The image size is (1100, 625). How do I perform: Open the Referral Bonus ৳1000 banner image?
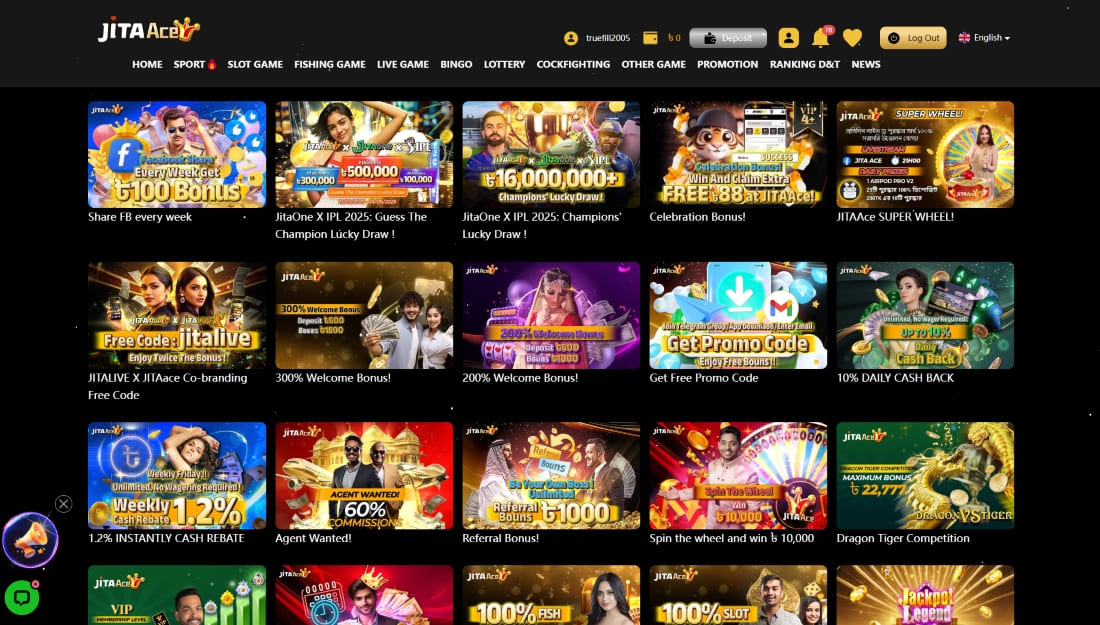551,476
